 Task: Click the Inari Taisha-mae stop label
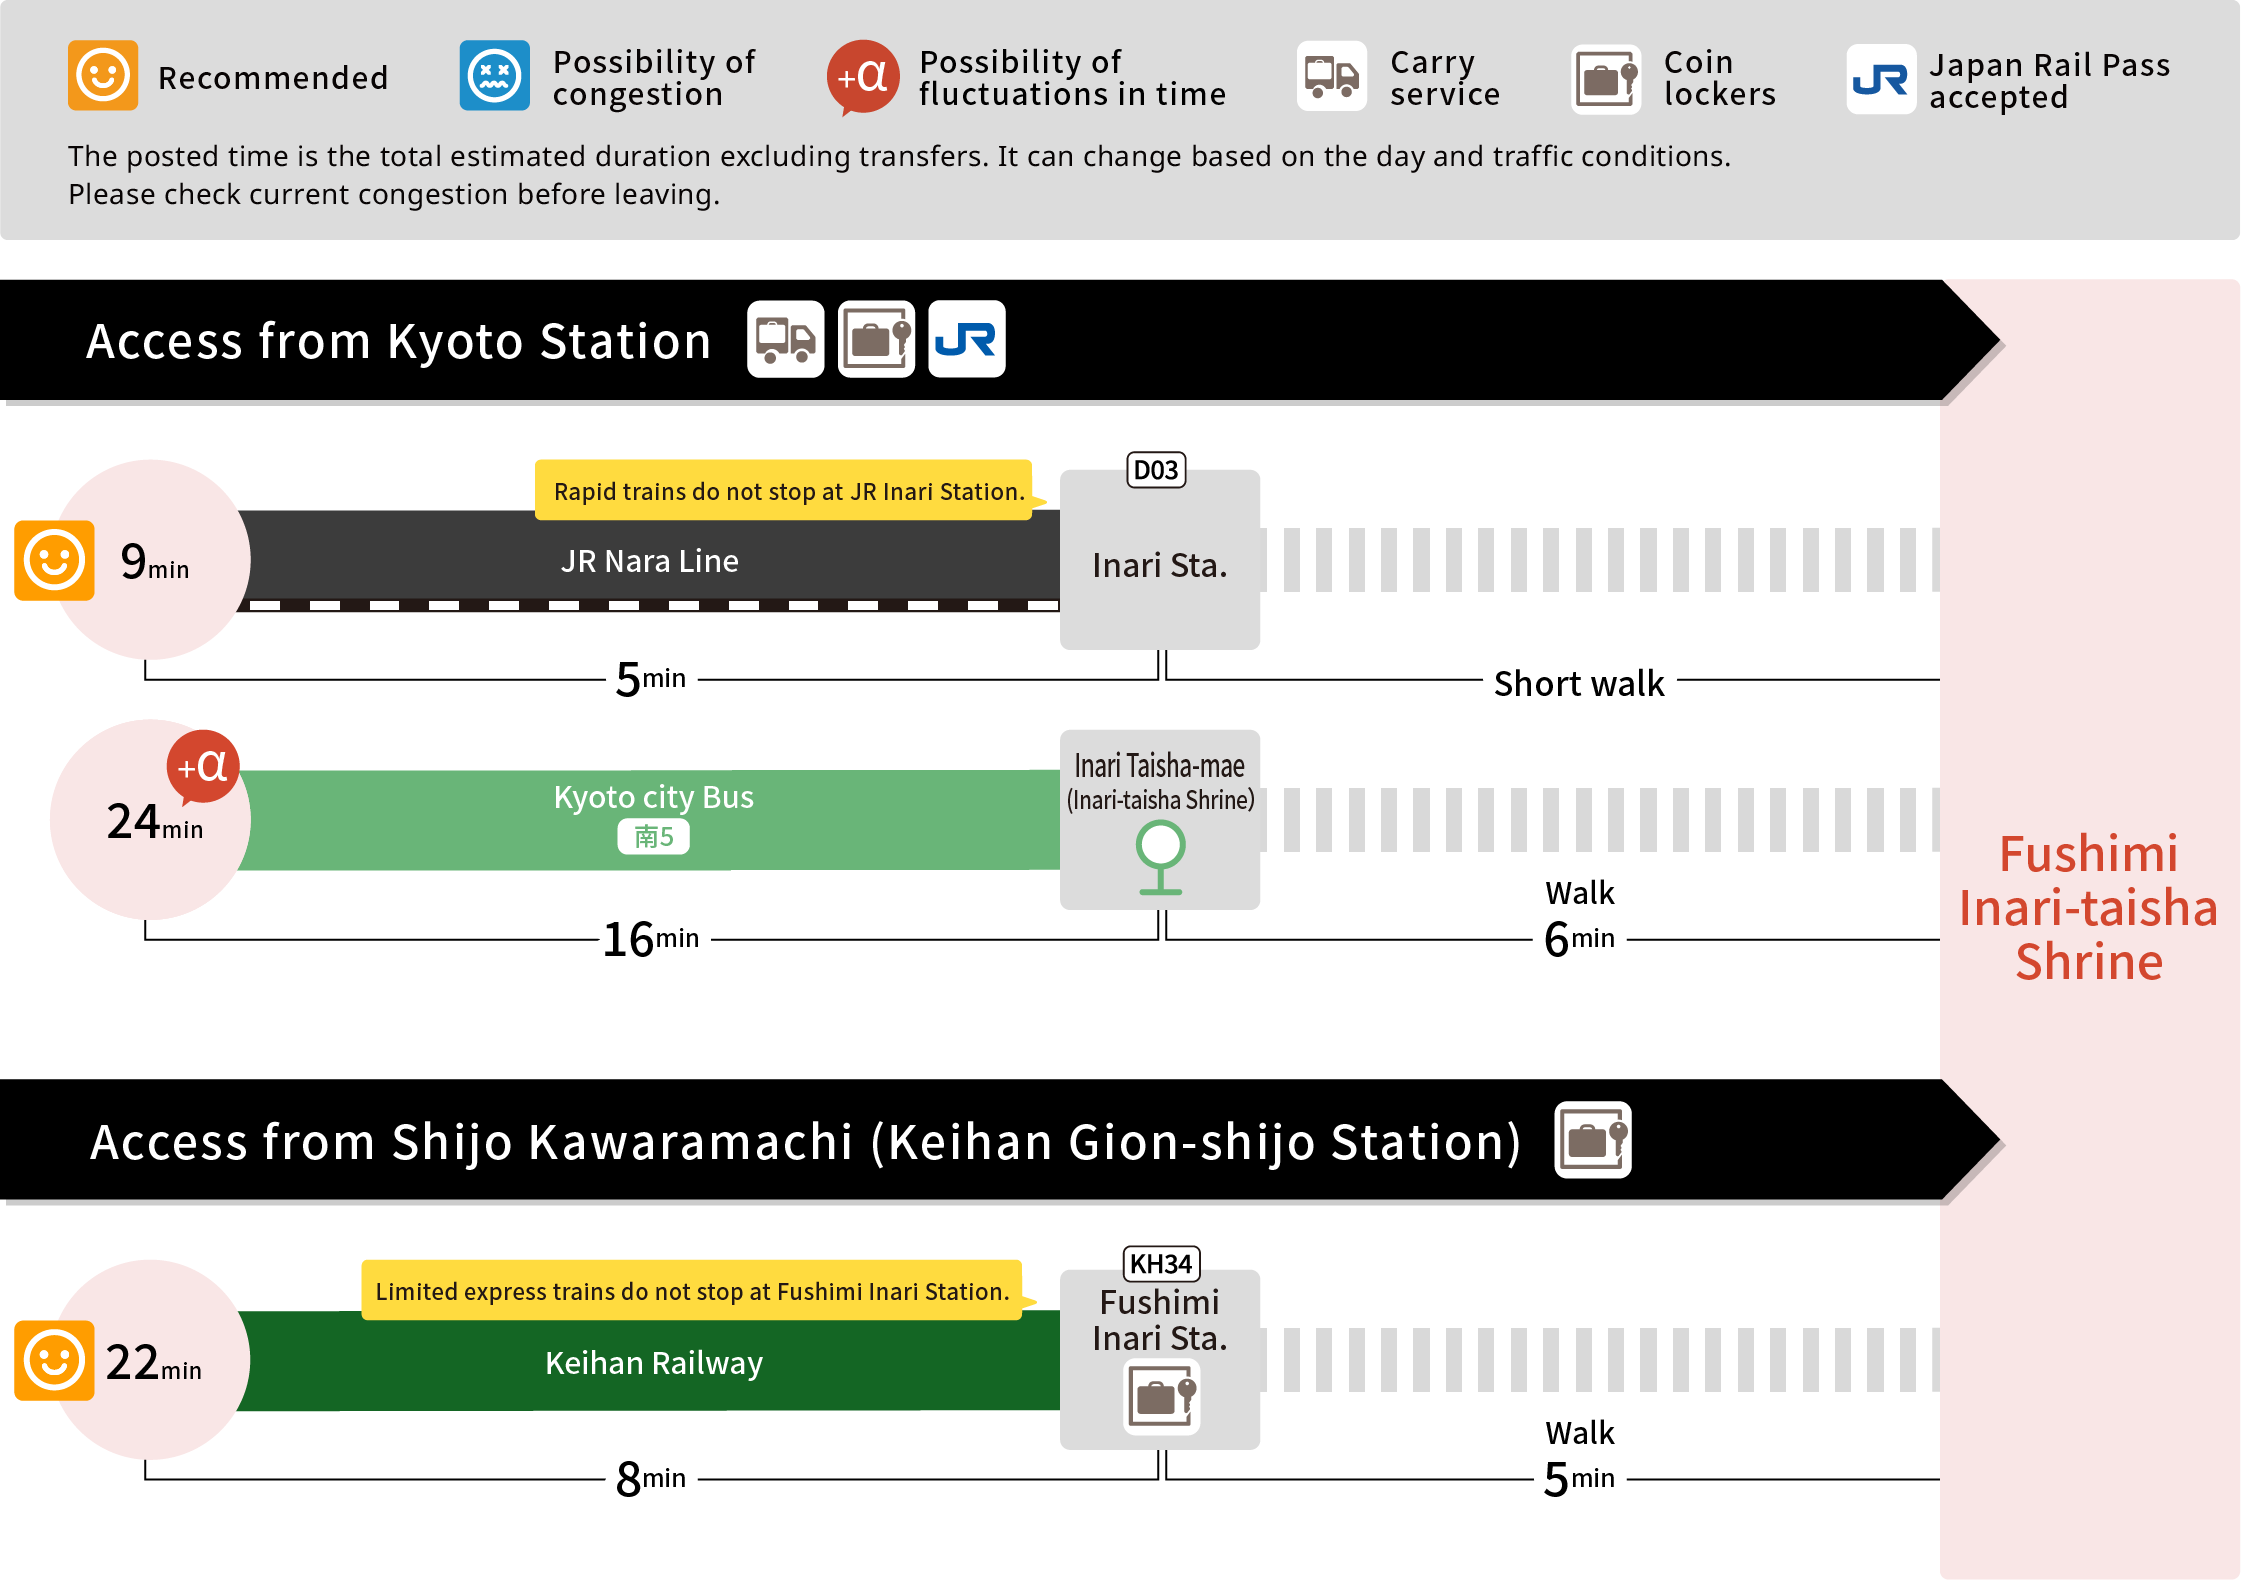(1160, 782)
